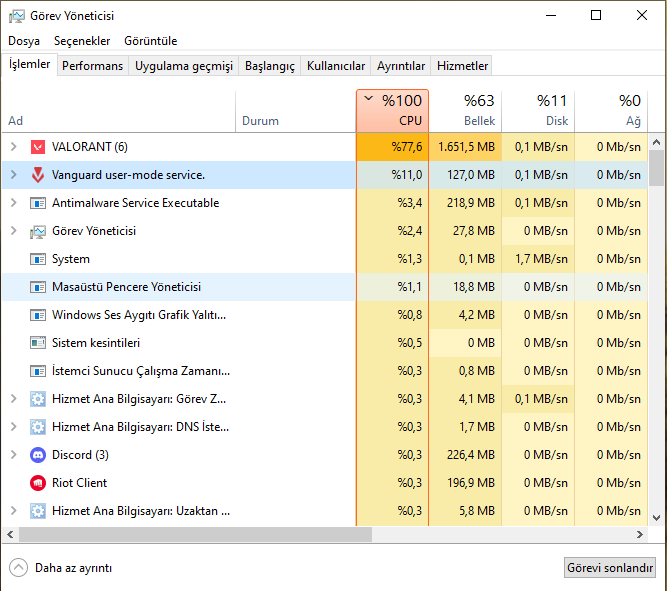Click the Antimalware Service Executable icon
667x591 pixels.
(x=38, y=203)
